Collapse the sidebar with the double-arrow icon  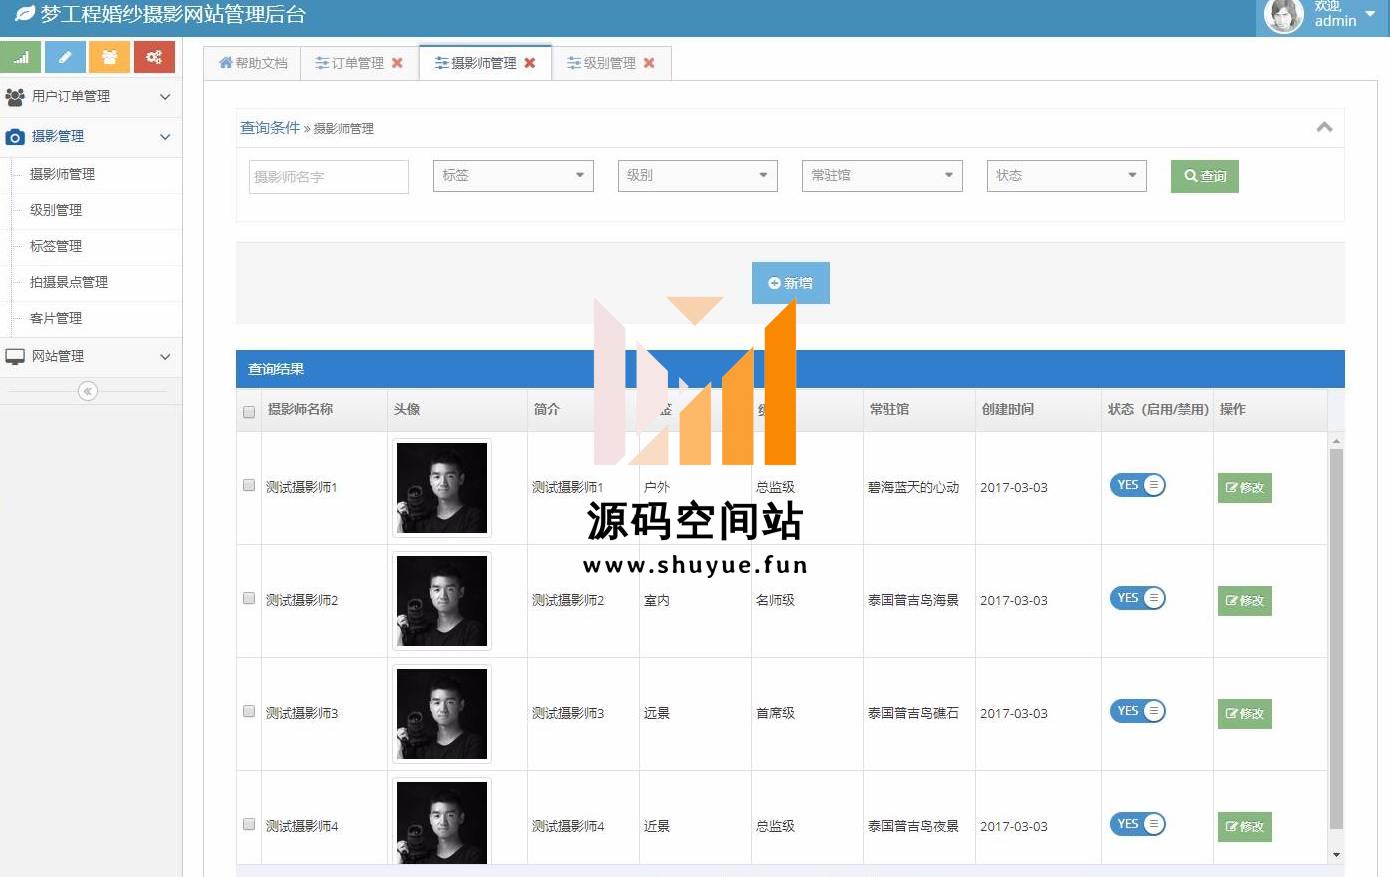click(88, 391)
